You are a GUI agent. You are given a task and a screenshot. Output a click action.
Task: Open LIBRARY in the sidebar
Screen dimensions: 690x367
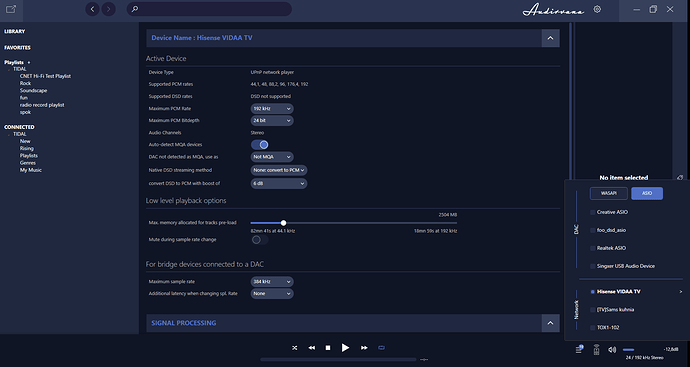15,32
